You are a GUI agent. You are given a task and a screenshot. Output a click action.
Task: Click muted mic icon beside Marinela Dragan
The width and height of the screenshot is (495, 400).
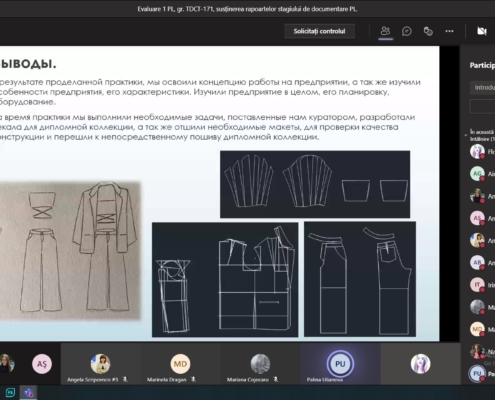(193, 379)
